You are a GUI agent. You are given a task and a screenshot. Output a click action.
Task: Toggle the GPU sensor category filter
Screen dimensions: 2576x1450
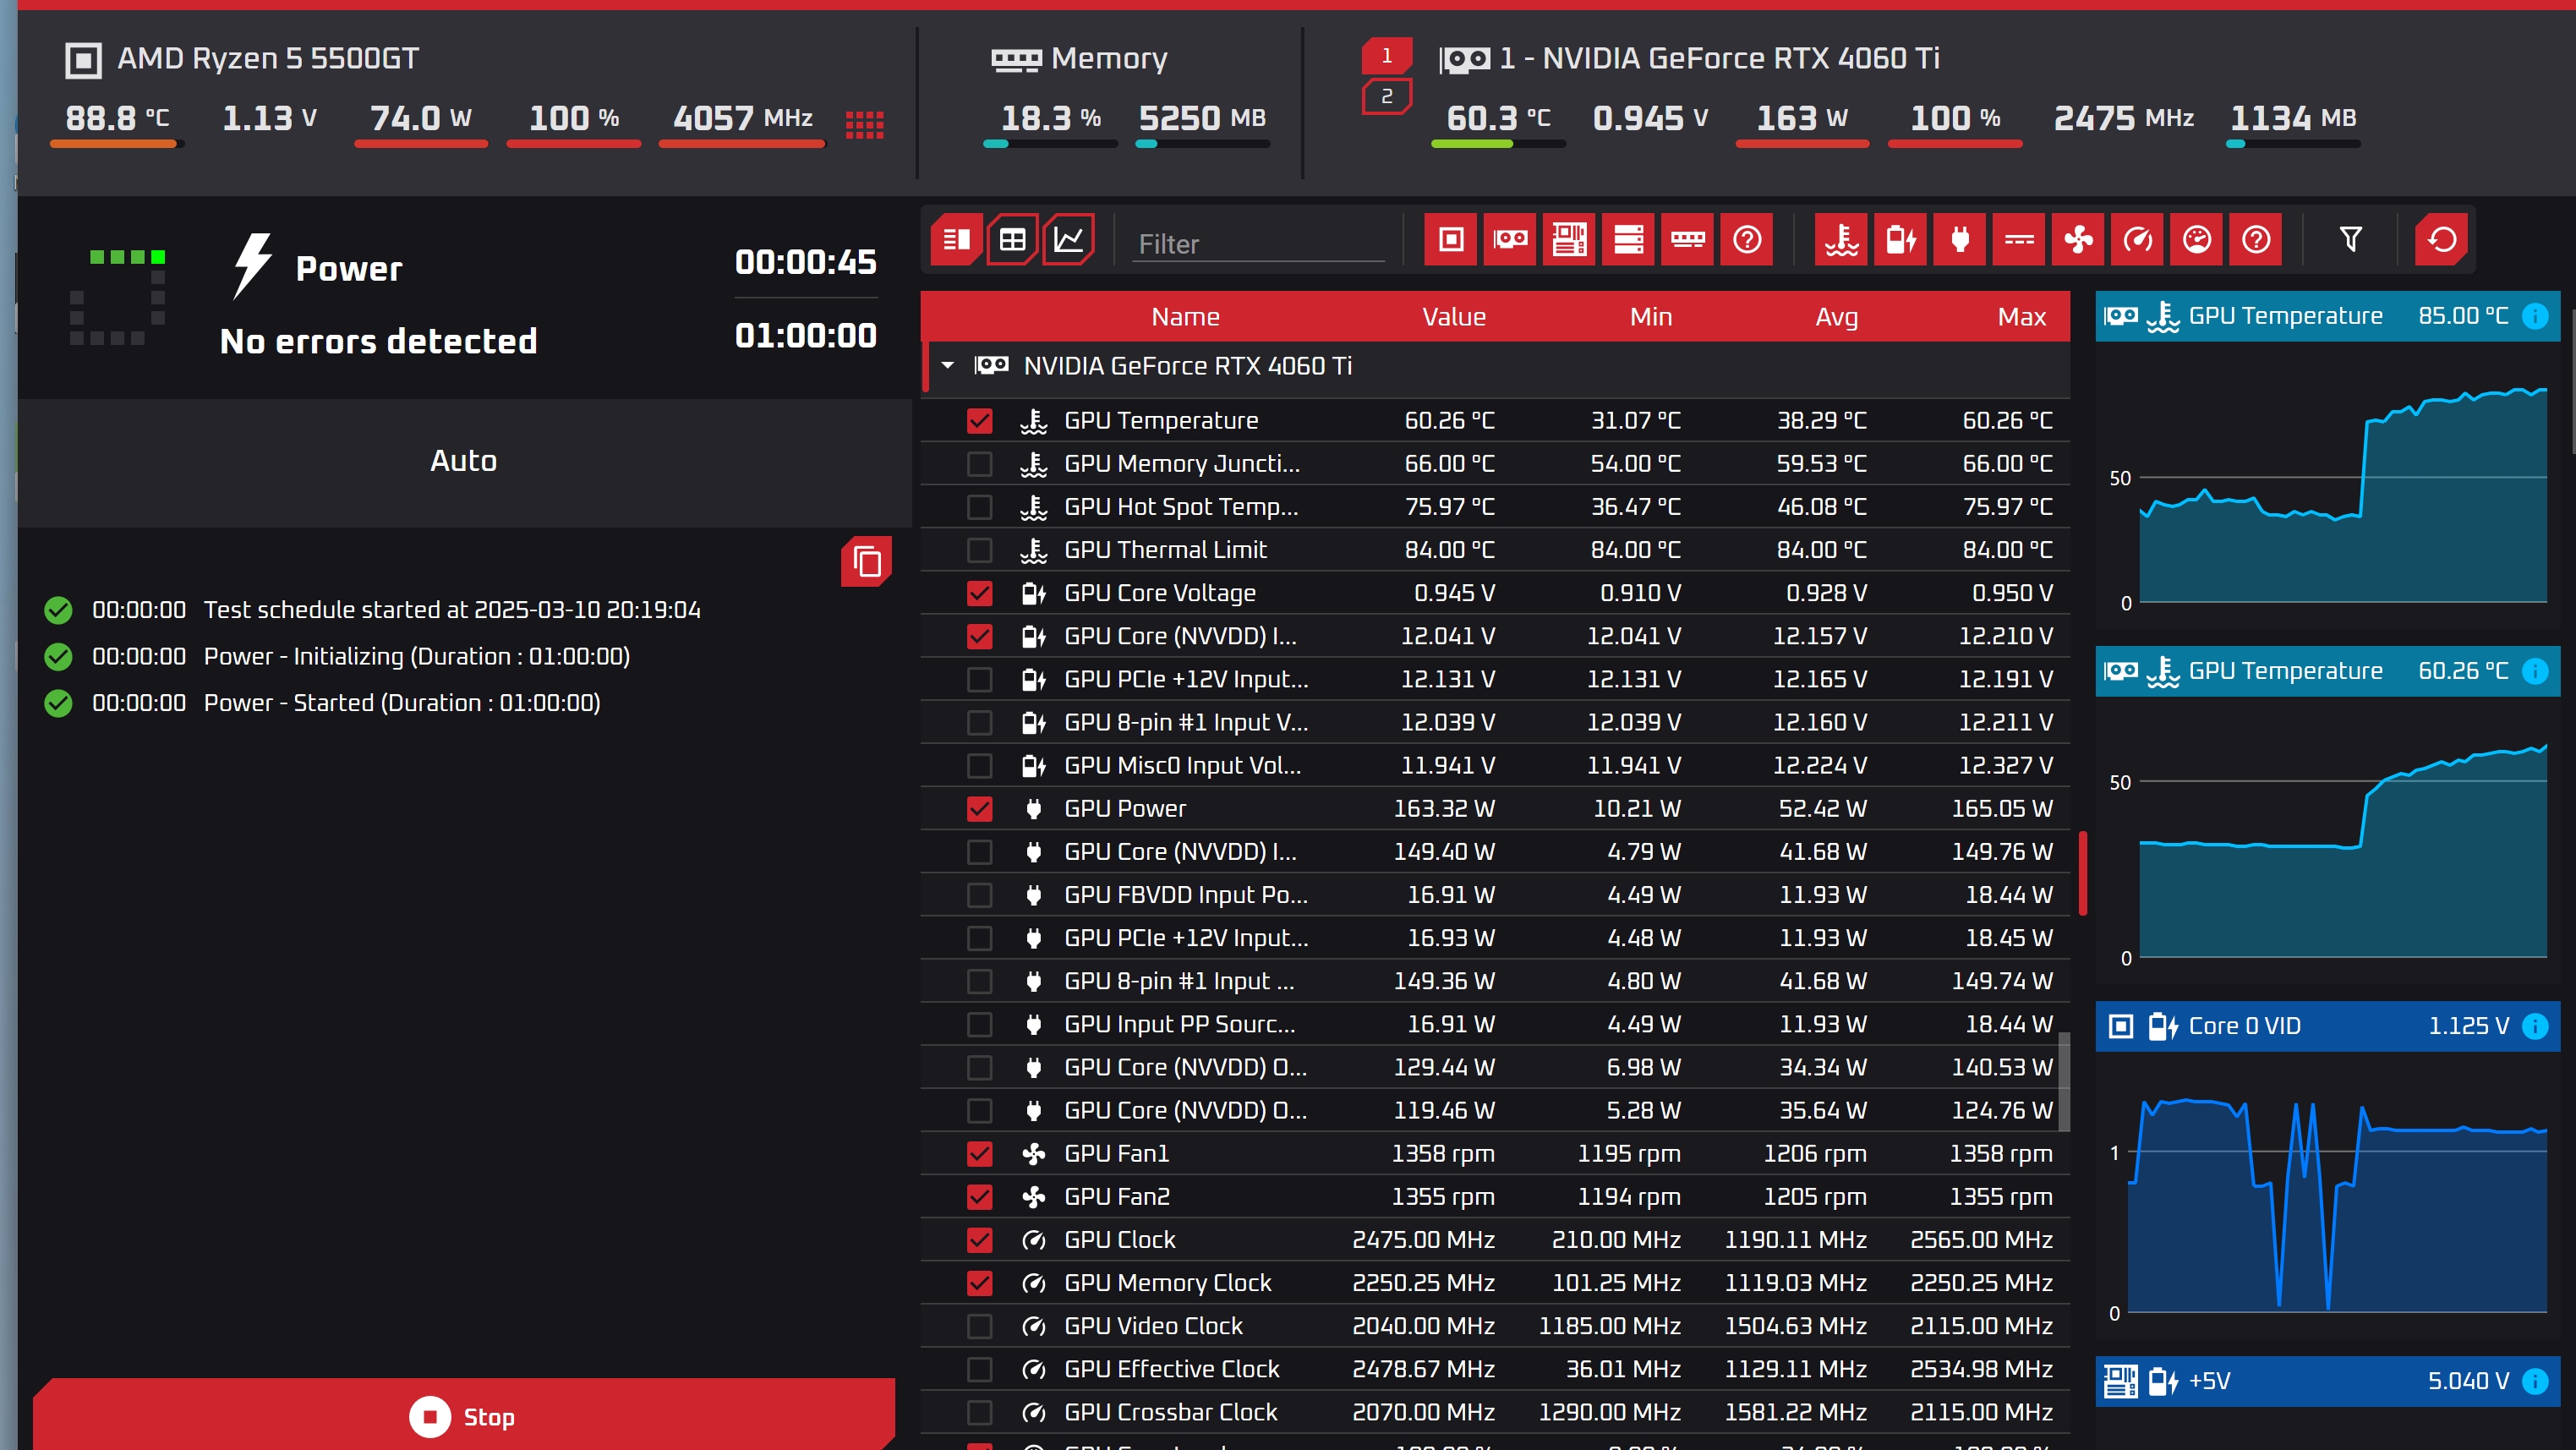point(1510,239)
